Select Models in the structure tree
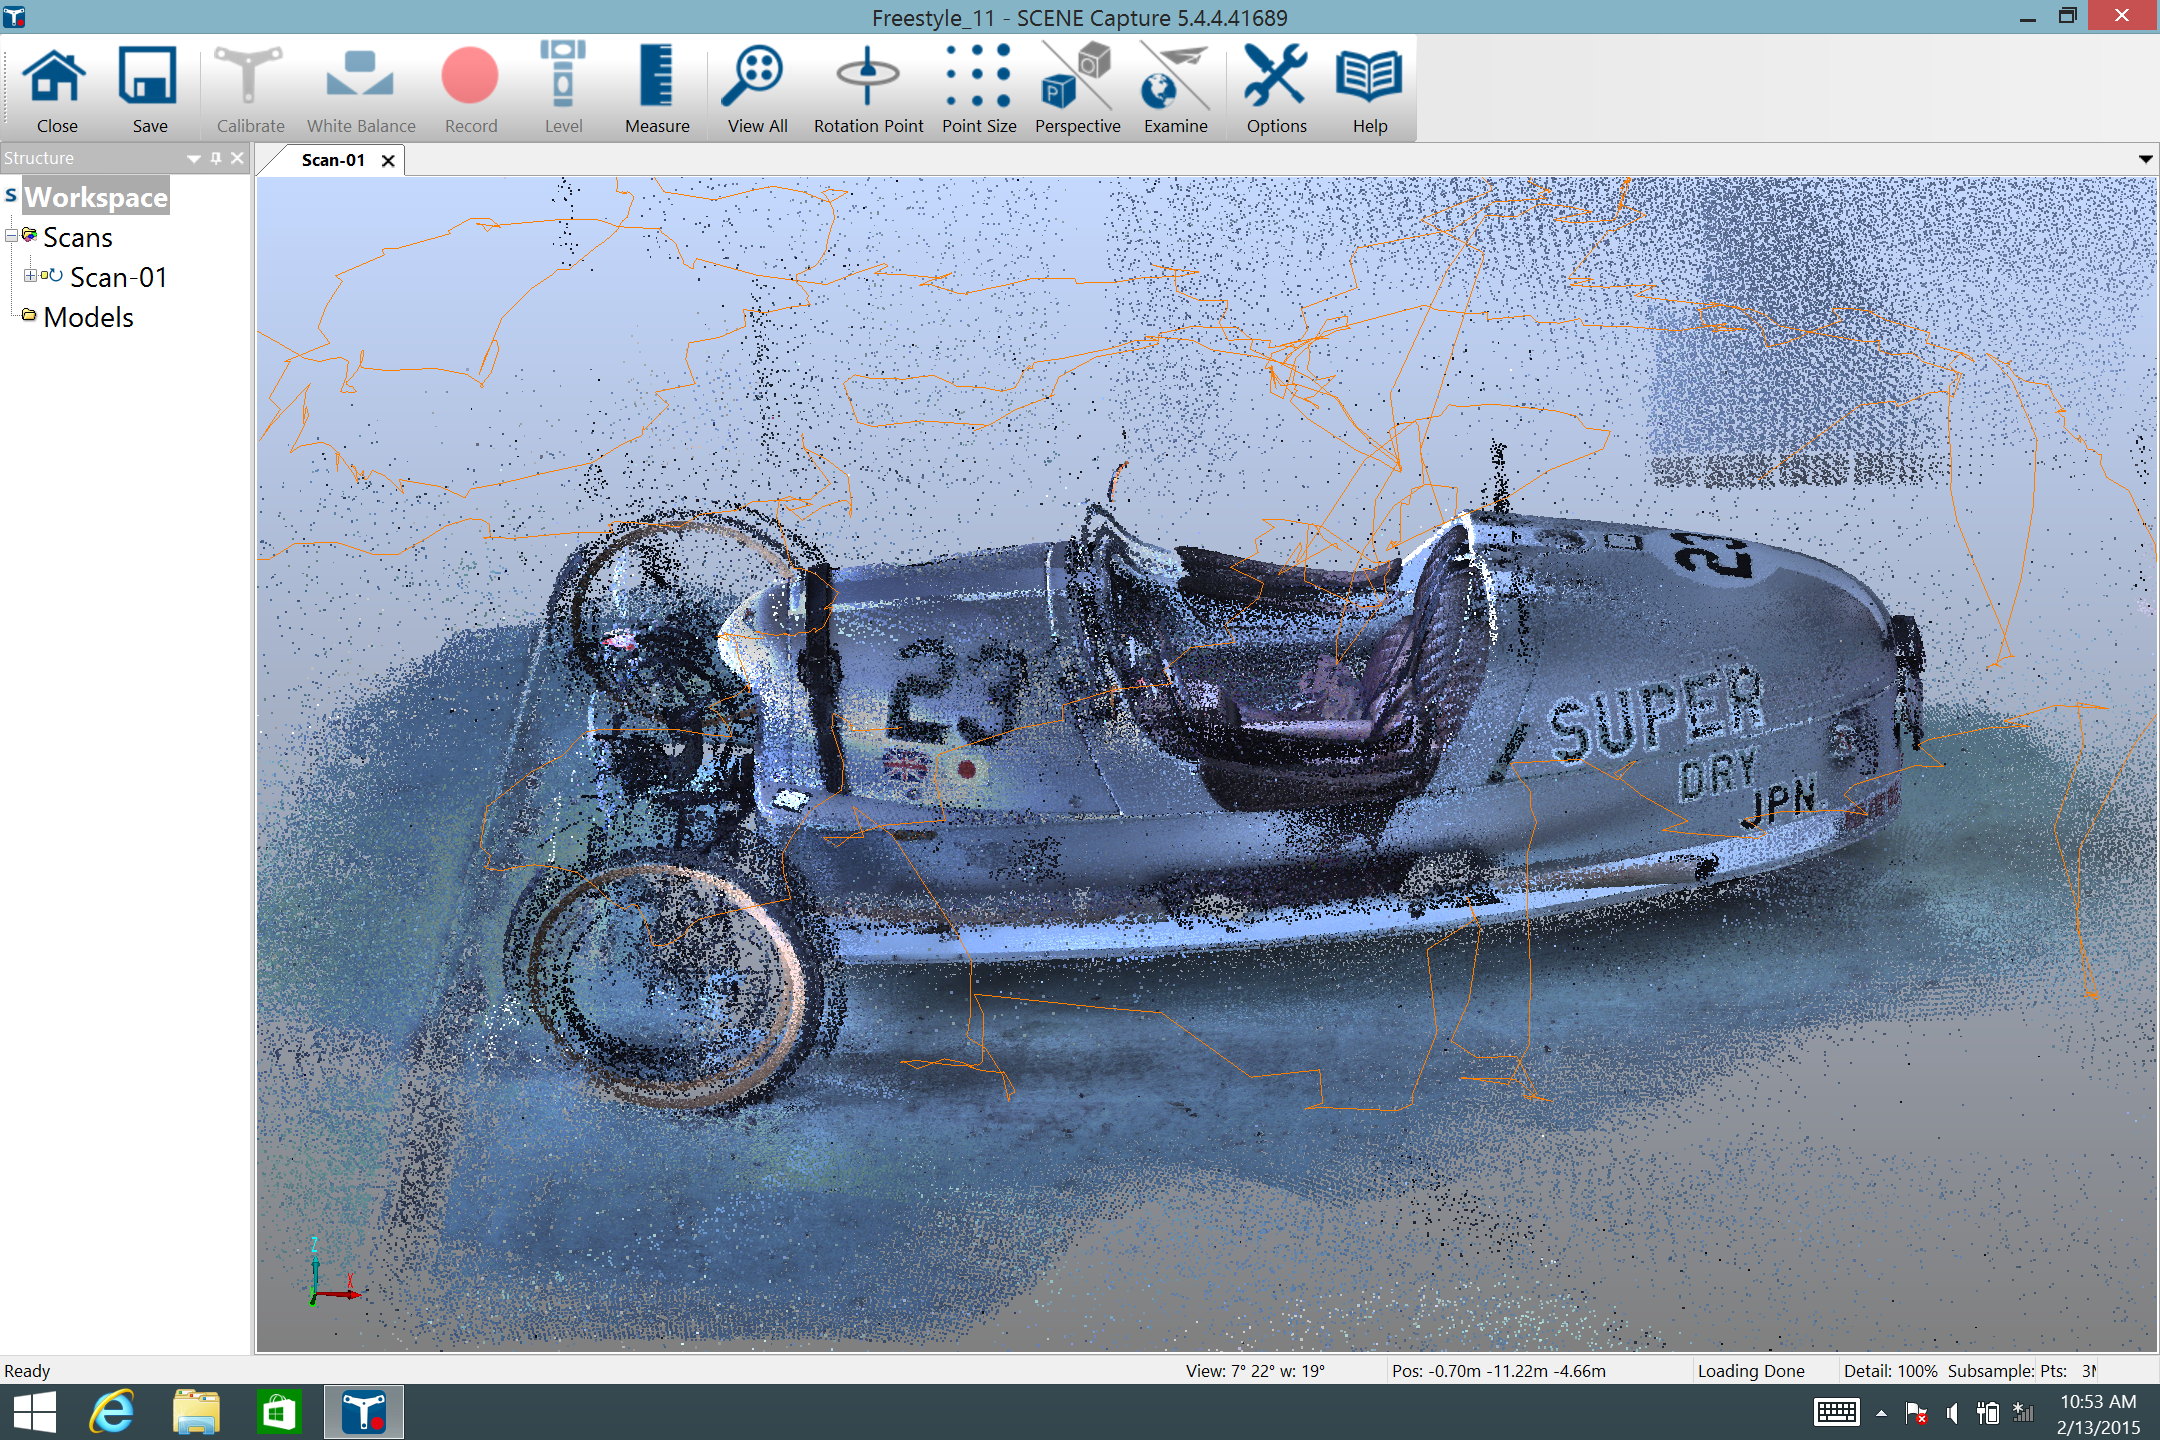This screenshot has width=2160, height=1440. [88, 317]
